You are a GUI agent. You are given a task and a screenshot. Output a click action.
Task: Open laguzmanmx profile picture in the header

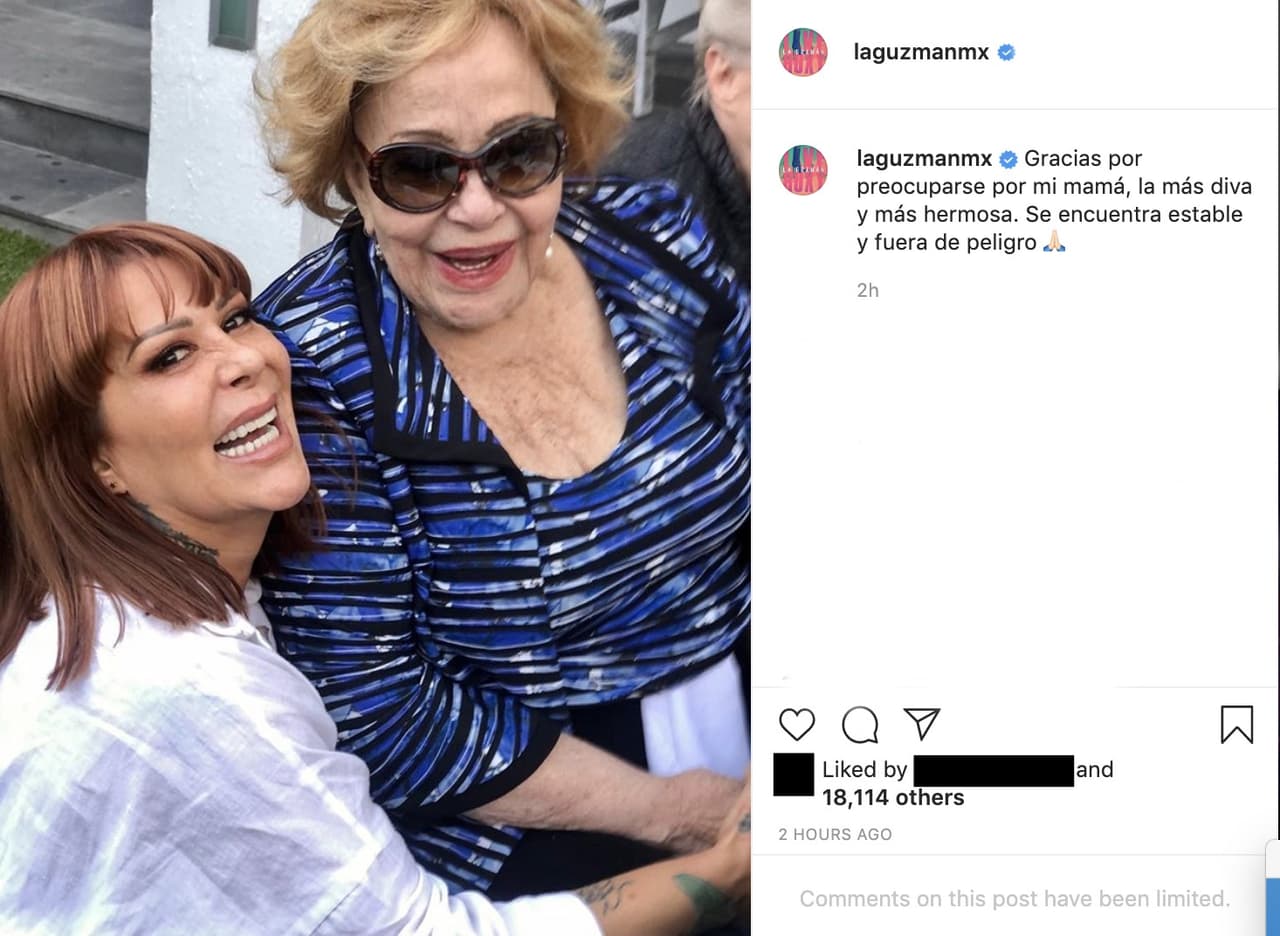point(802,51)
